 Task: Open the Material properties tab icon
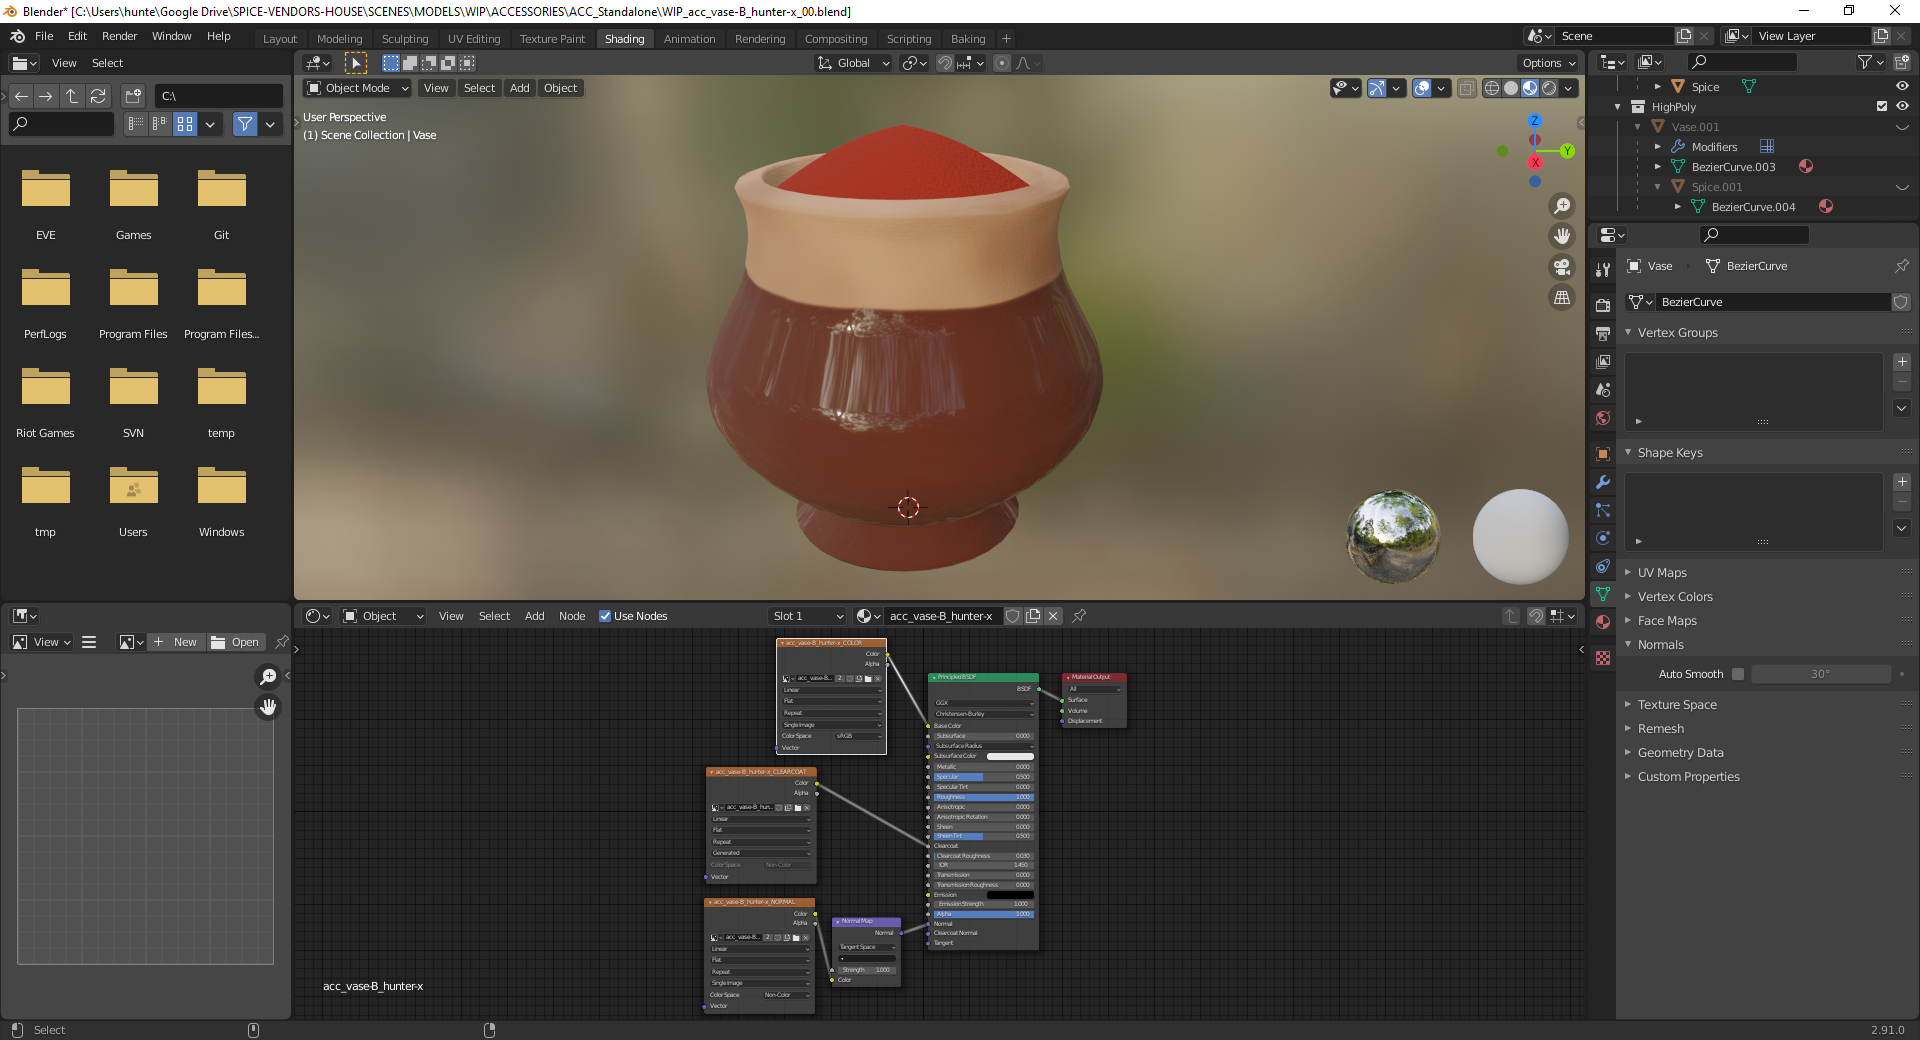pos(1603,622)
